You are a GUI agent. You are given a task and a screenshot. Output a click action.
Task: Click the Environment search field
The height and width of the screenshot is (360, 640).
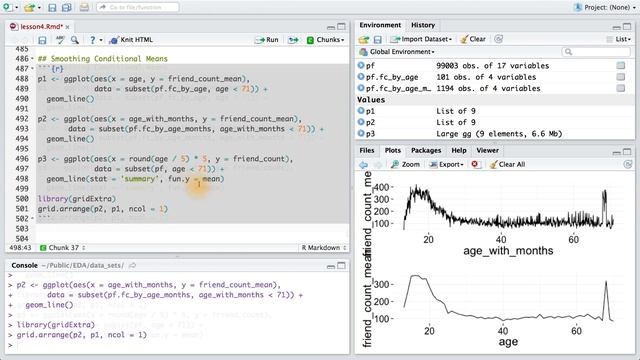pos(596,52)
